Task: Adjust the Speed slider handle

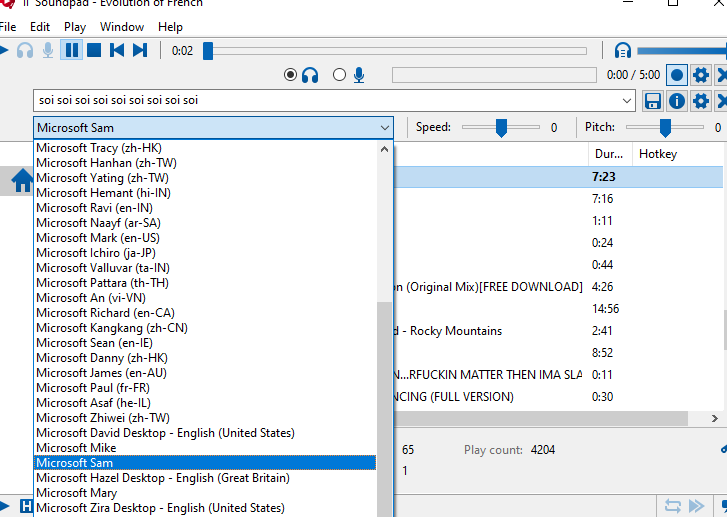Action: coord(501,128)
